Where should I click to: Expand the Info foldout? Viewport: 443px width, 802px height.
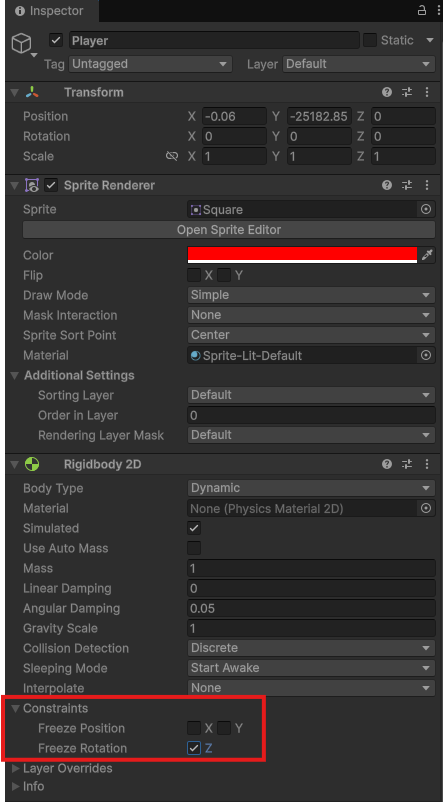click(15, 786)
